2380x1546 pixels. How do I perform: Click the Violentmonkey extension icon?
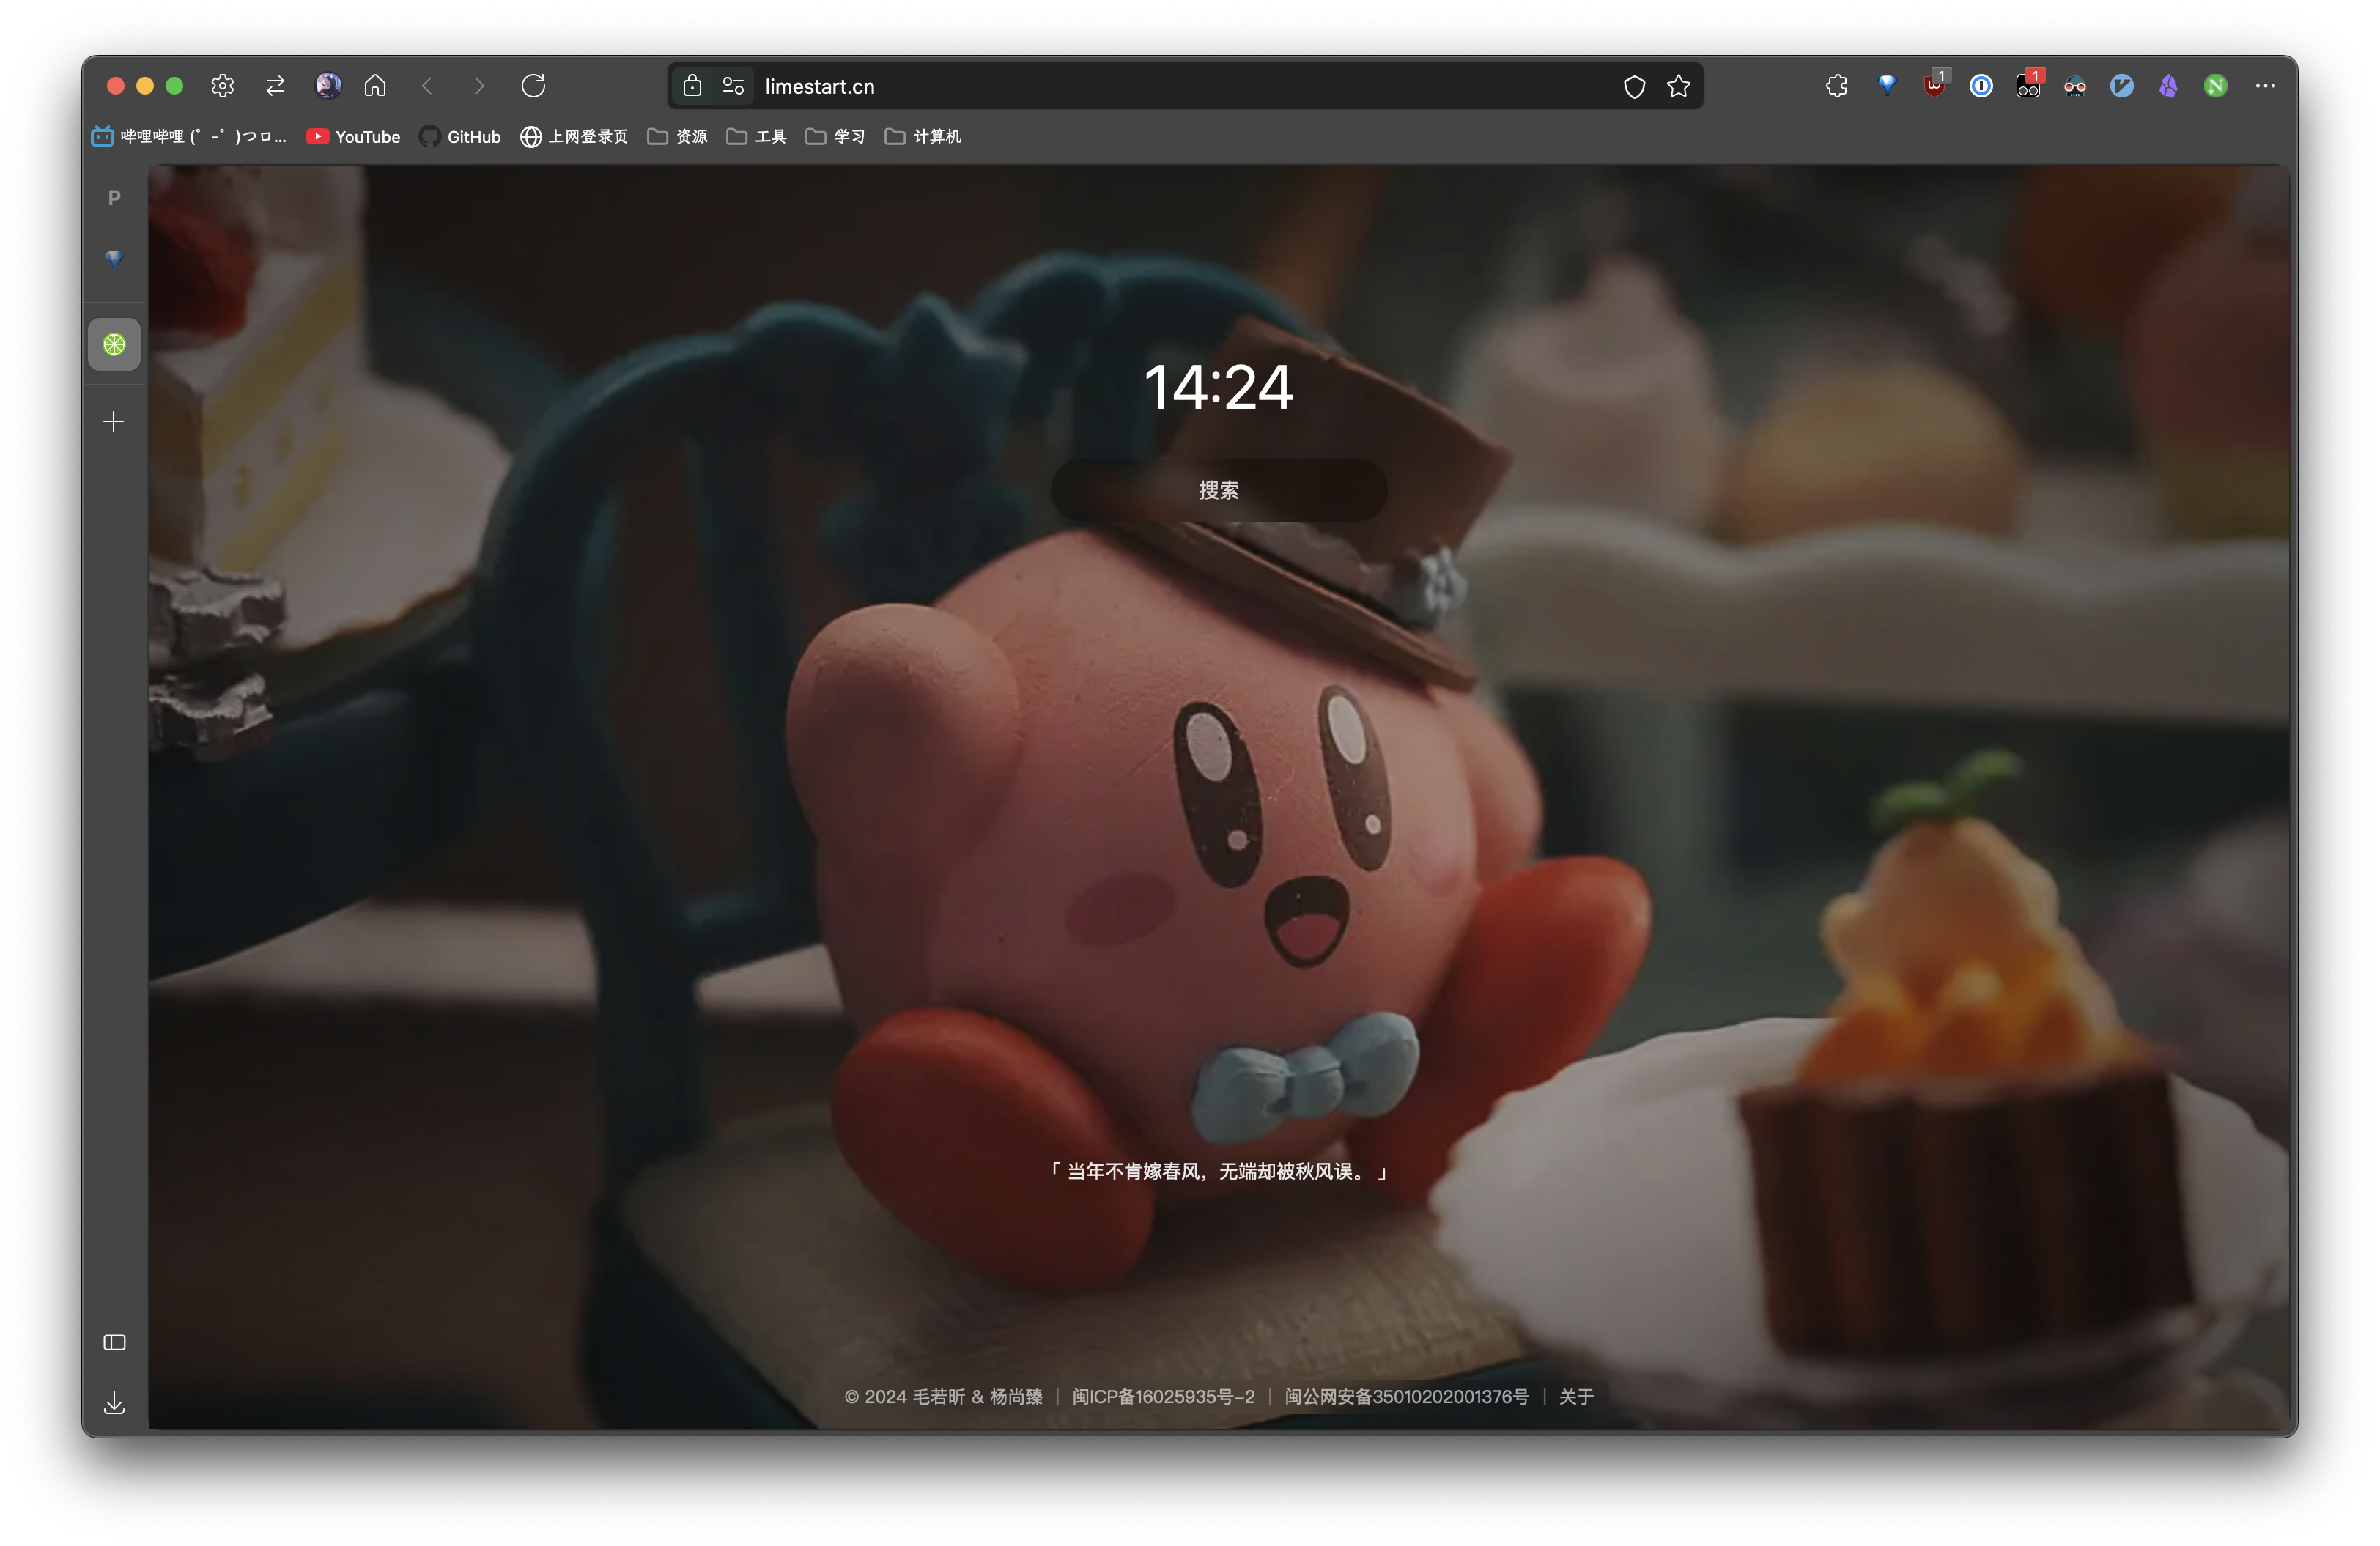point(2122,86)
